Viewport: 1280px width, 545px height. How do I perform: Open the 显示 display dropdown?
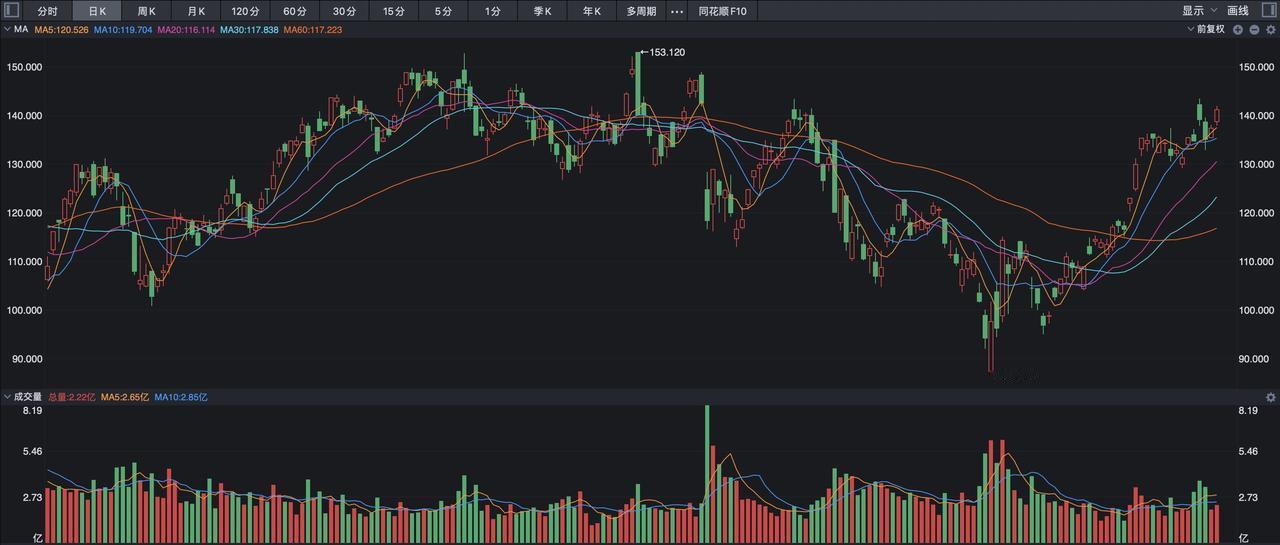pyautogui.click(x=1198, y=11)
